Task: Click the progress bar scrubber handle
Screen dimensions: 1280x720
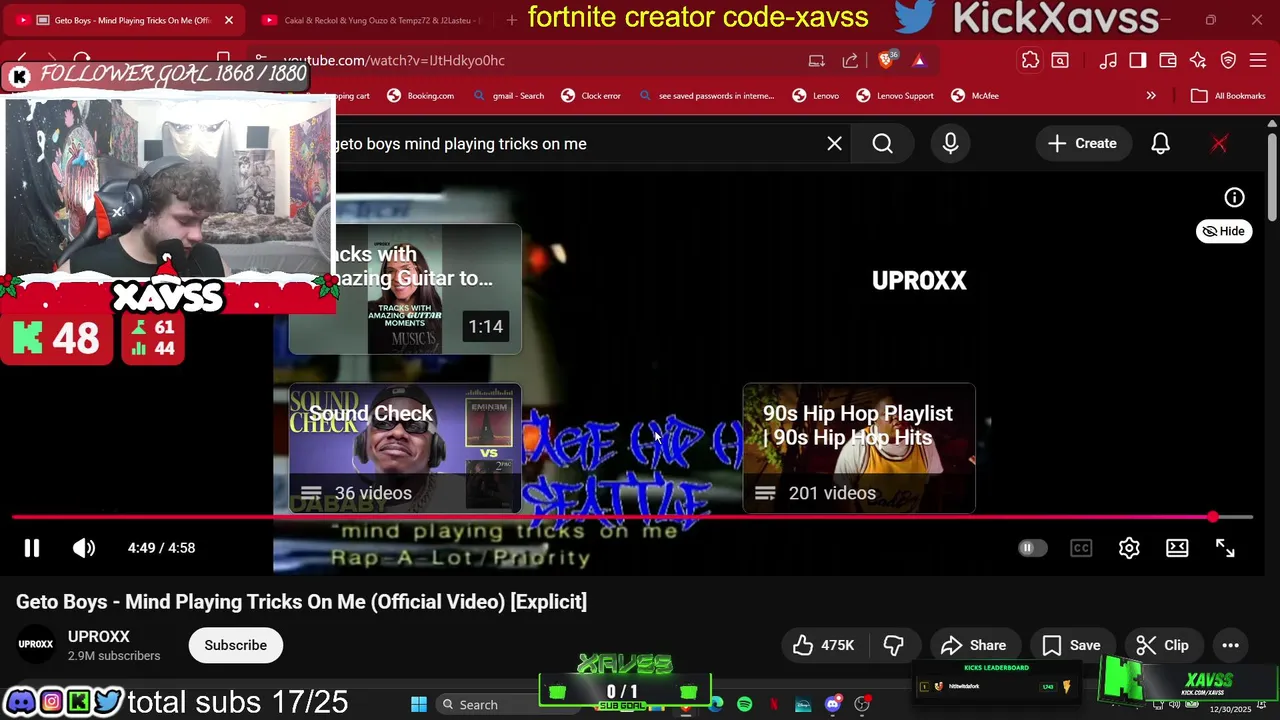Action: [1213, 517]
